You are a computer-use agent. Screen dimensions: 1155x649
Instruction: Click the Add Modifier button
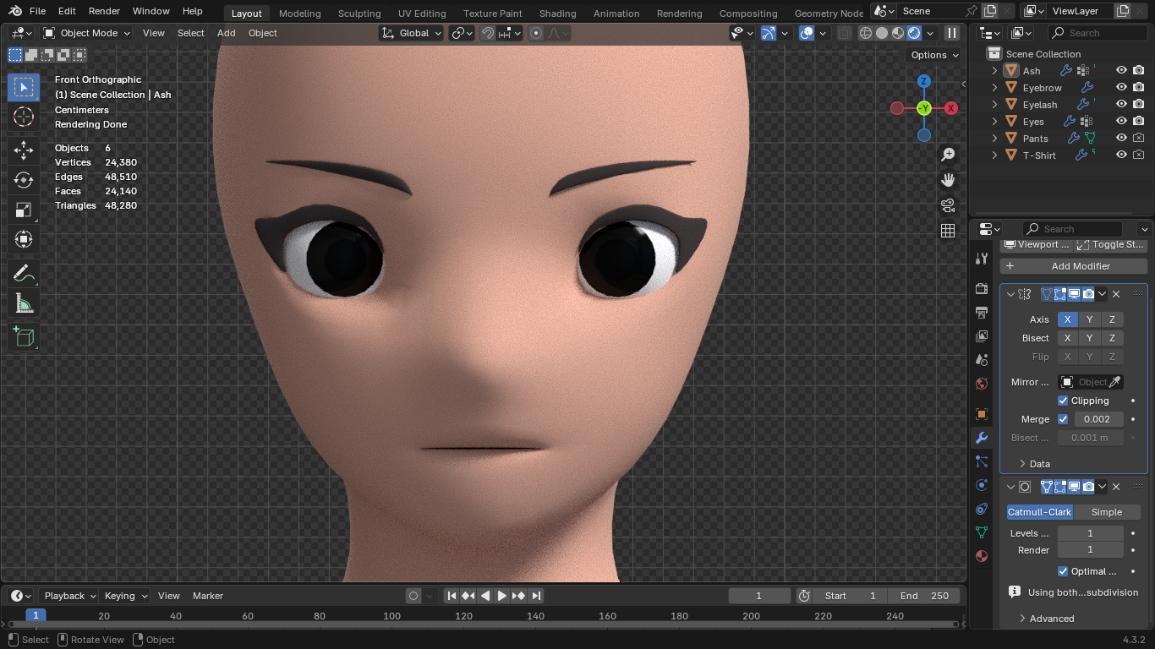point(1073,266)
